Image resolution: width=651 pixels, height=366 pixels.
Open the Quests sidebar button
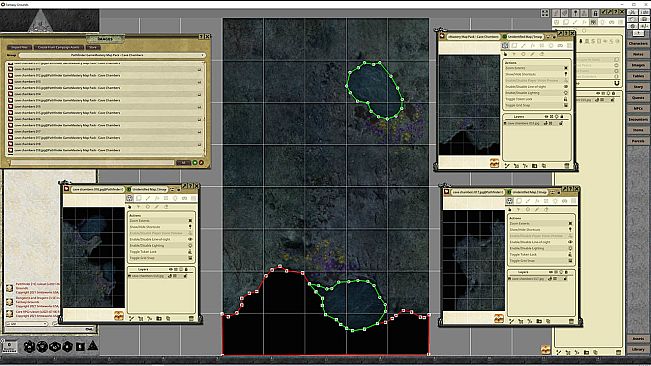coord(638,98)
